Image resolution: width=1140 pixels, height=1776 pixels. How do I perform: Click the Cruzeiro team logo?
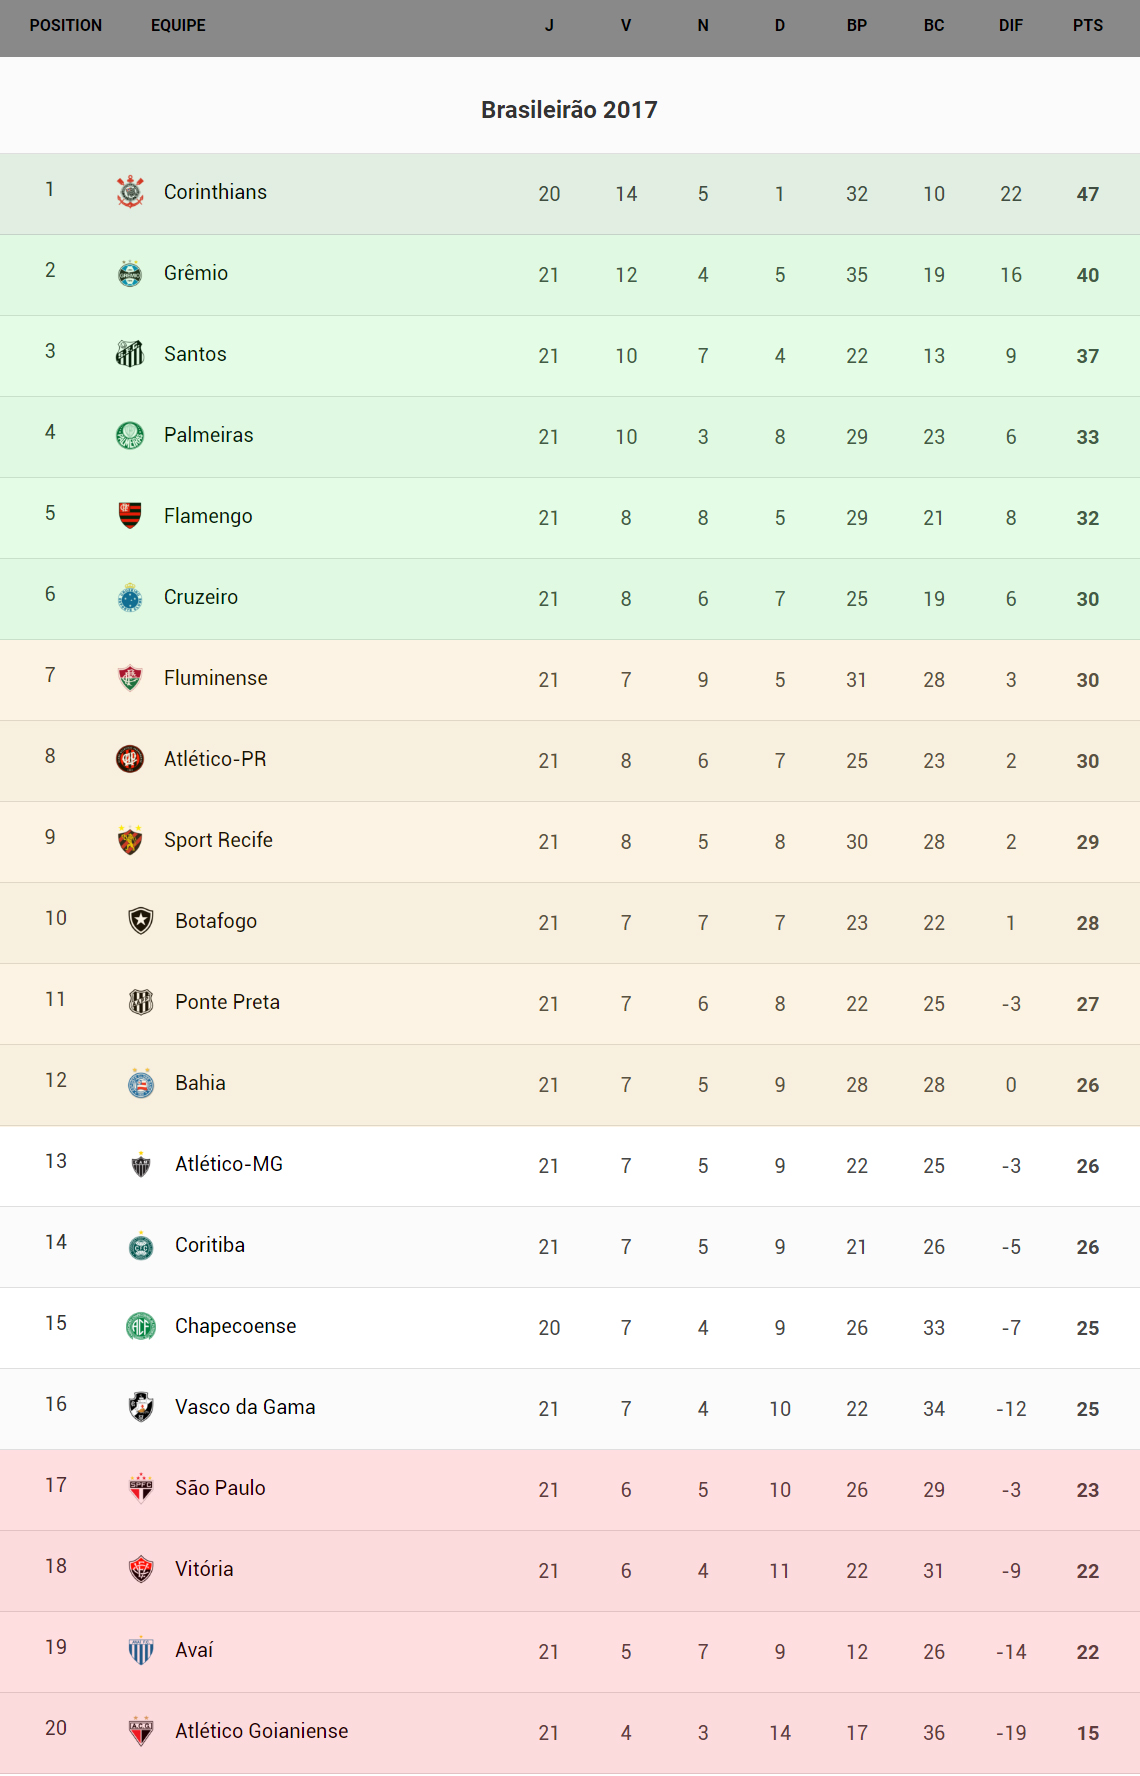pos(130,597)
